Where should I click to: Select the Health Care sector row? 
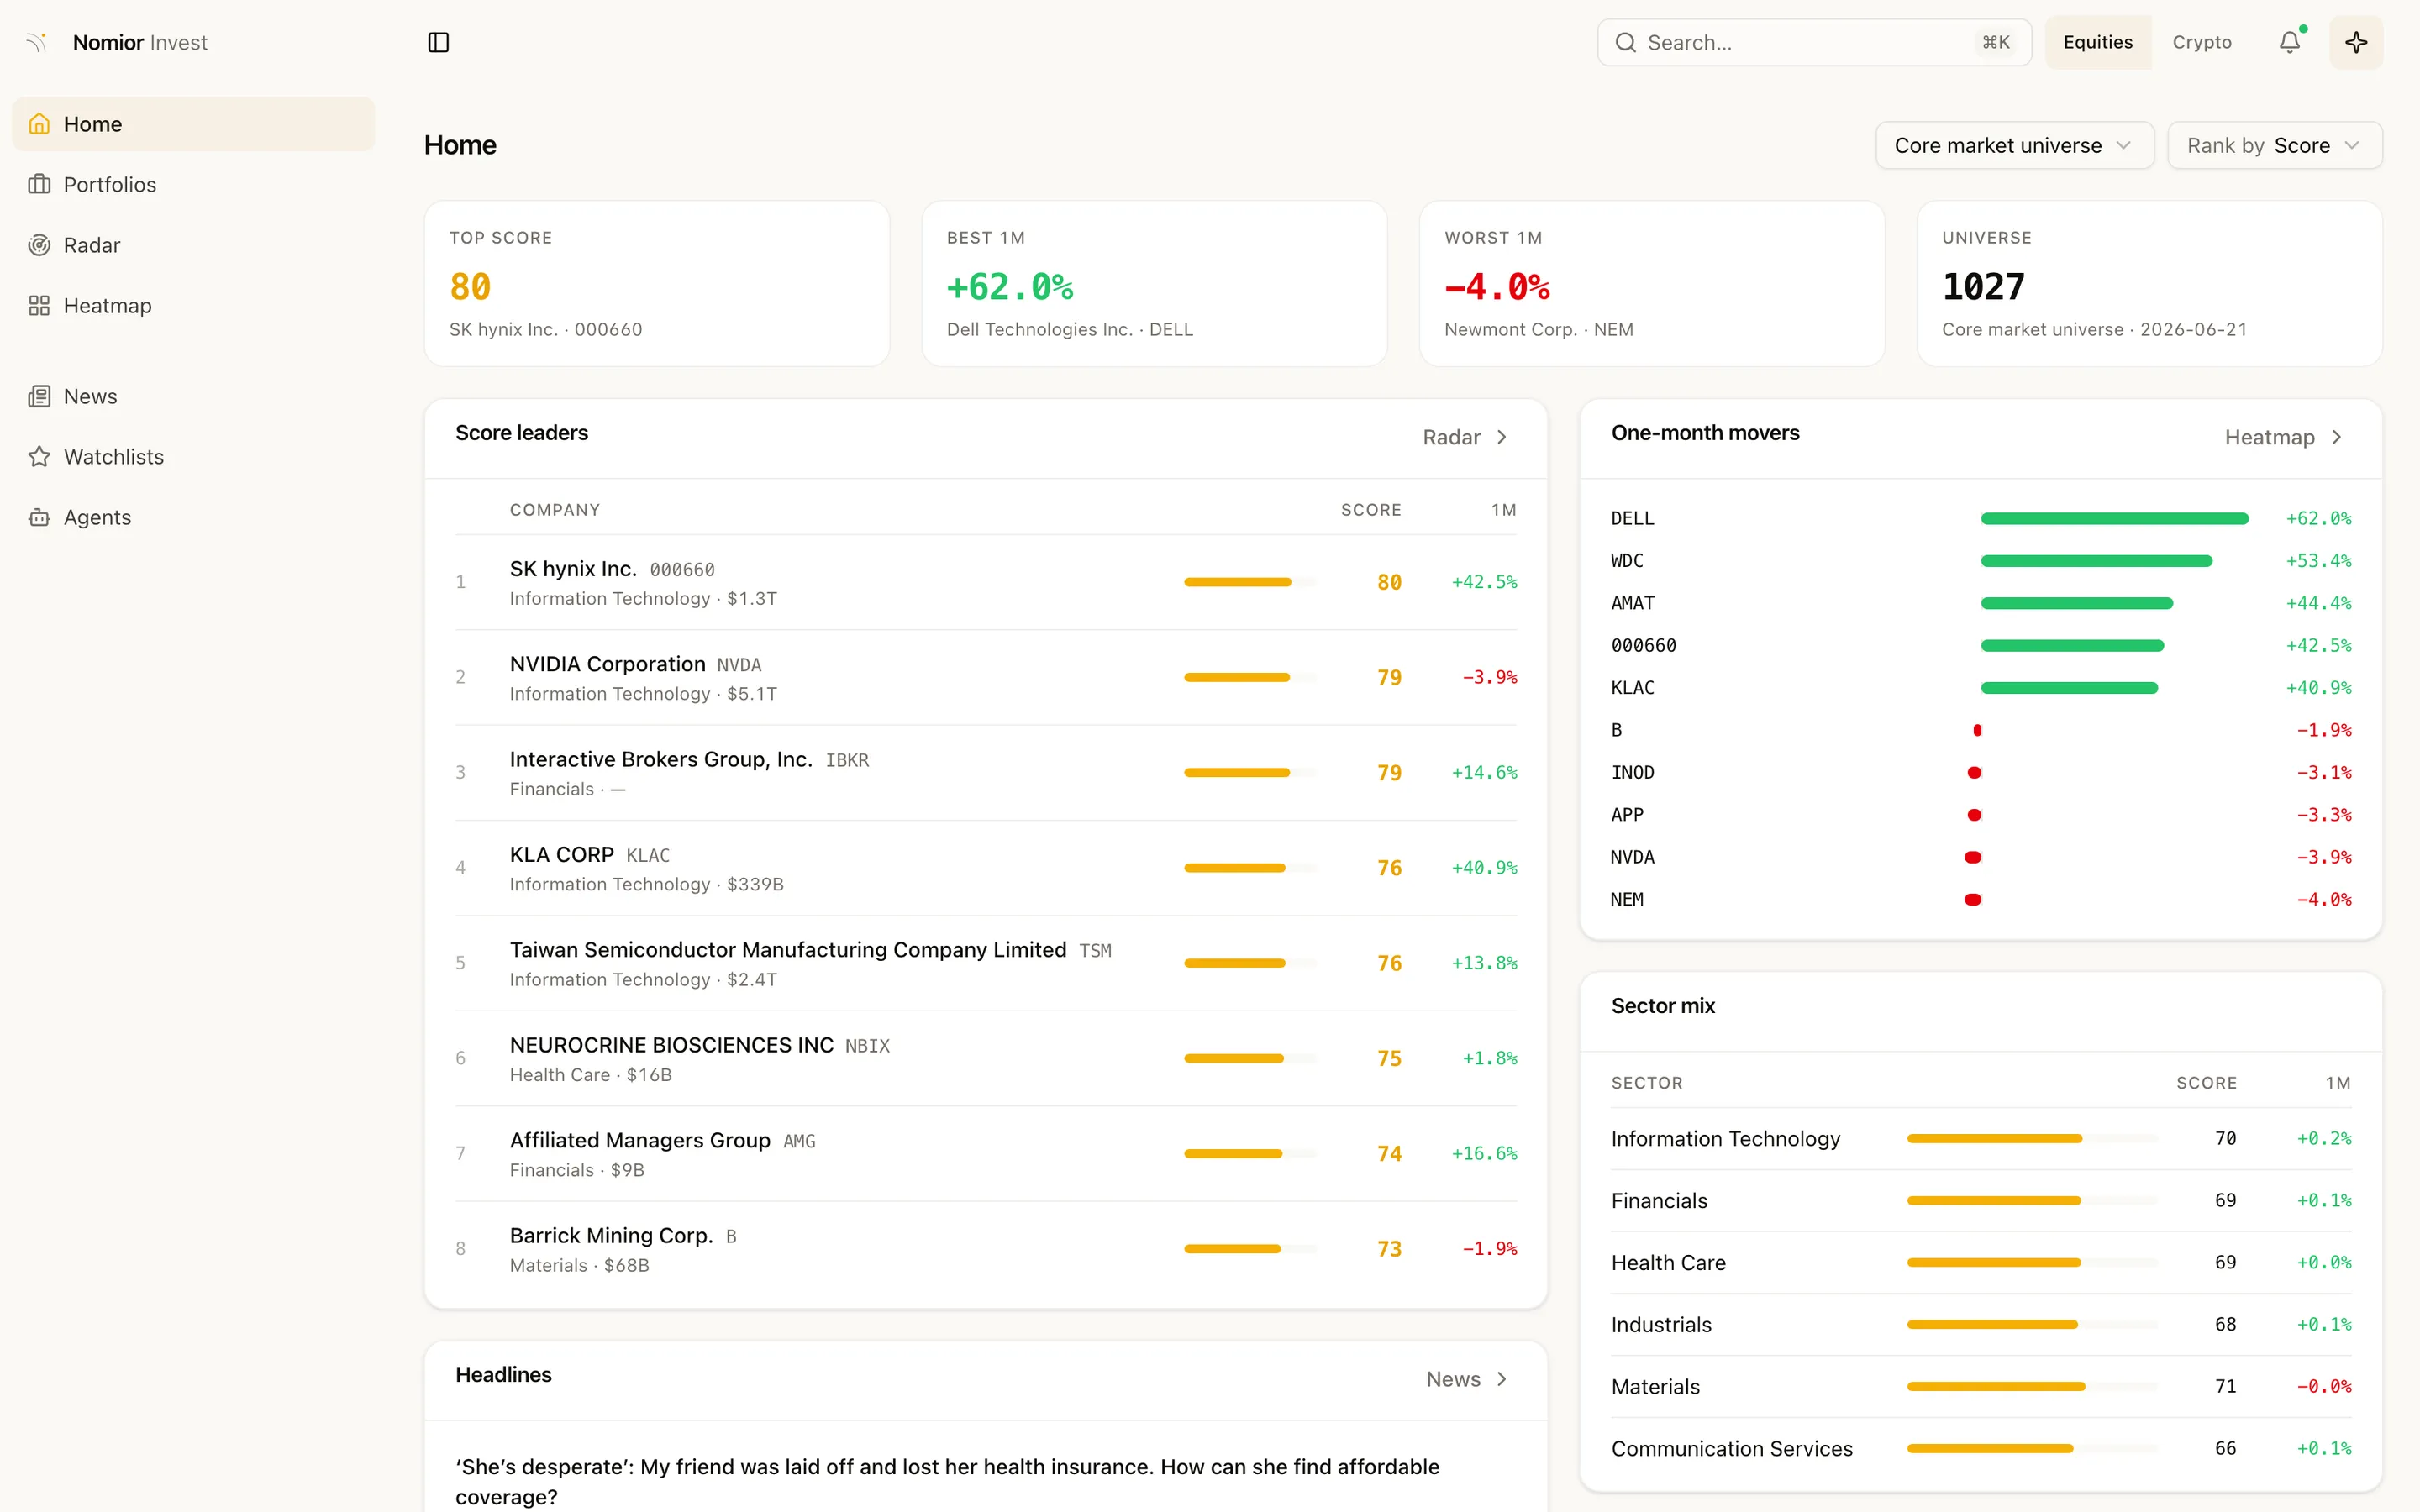(x=1981, y=1262)
